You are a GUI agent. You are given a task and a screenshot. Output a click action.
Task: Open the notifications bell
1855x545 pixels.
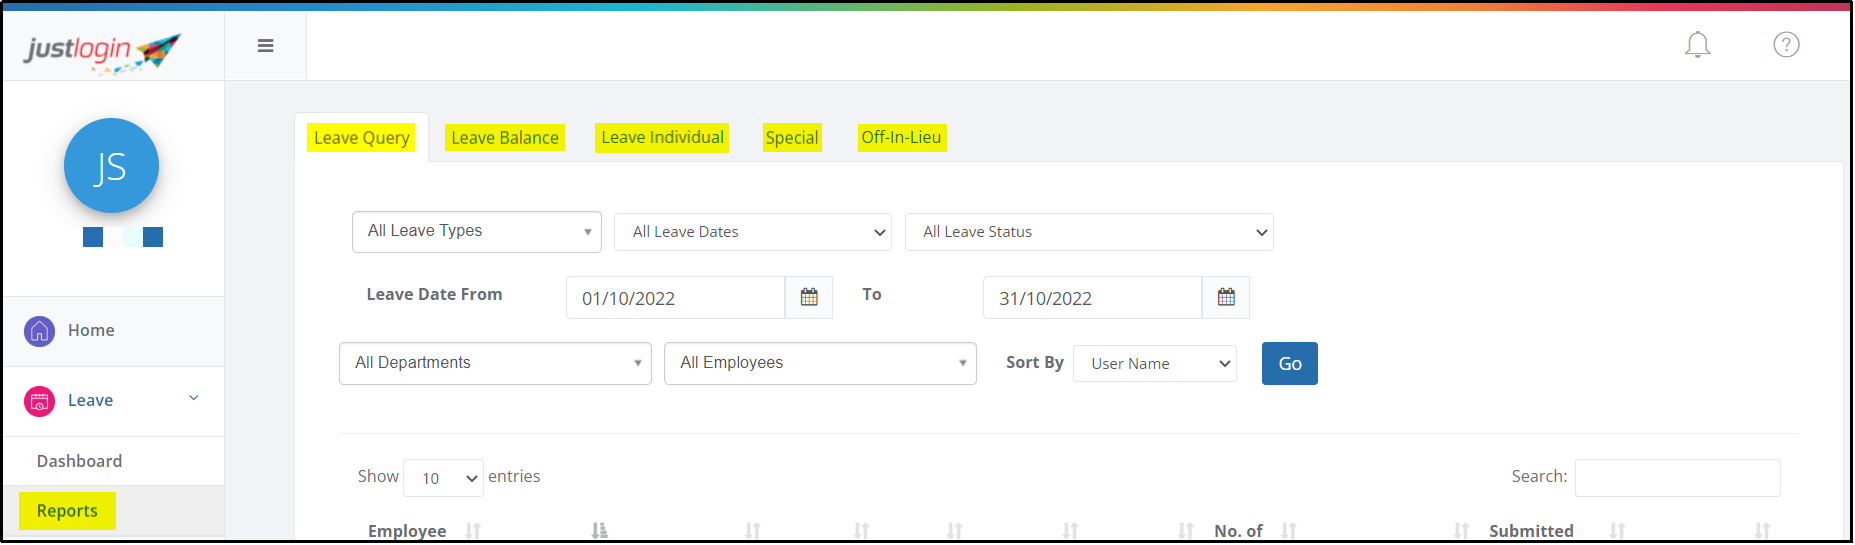pyautogui.click(x=1698, y=45)
